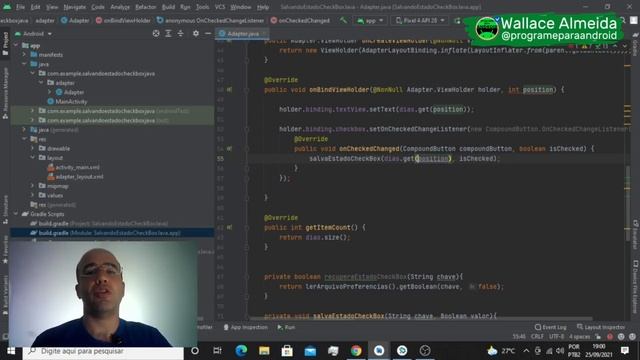Viewport: 640px width, 360px height.
Task: Click override gutter icon at getItemCount
Action: point(229,227)
